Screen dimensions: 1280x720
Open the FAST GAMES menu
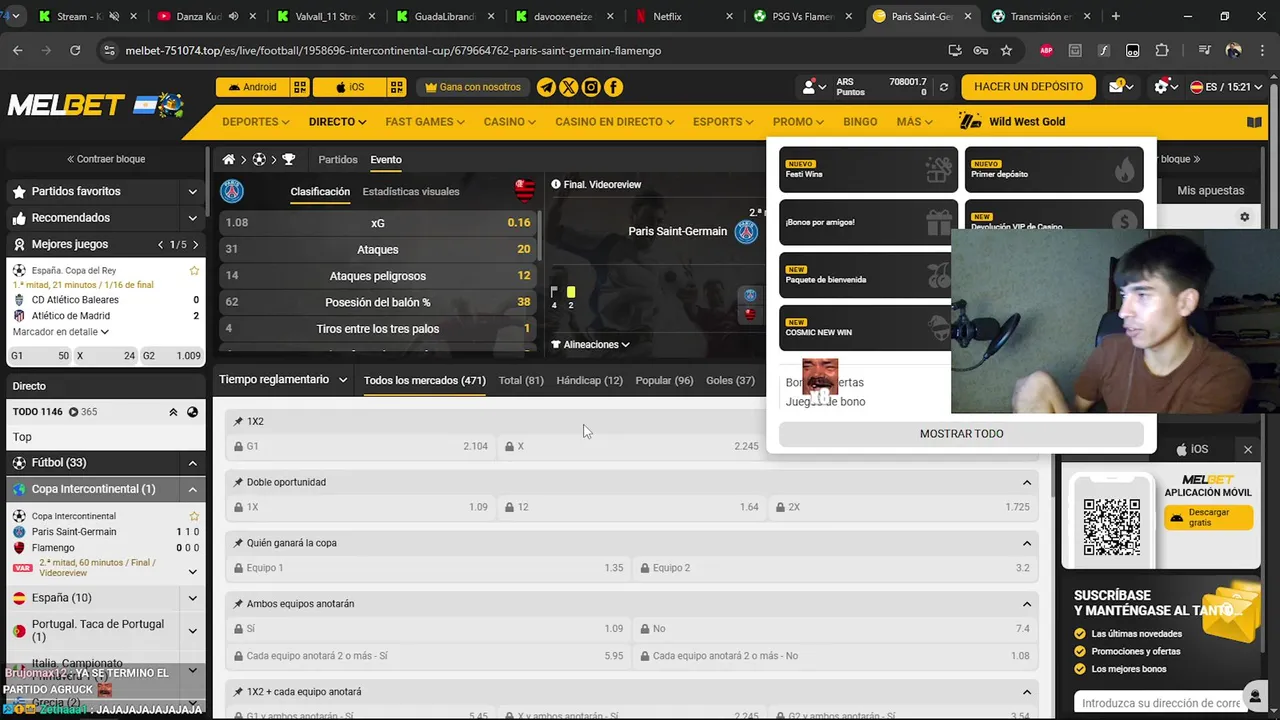tap(425, 122)
